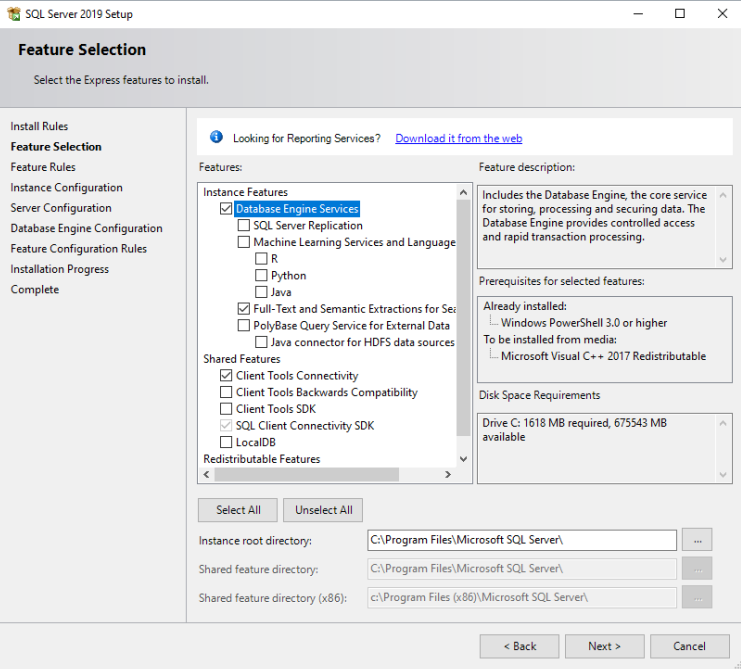Minimize the SQL Server 2019 Setup window

638,14
